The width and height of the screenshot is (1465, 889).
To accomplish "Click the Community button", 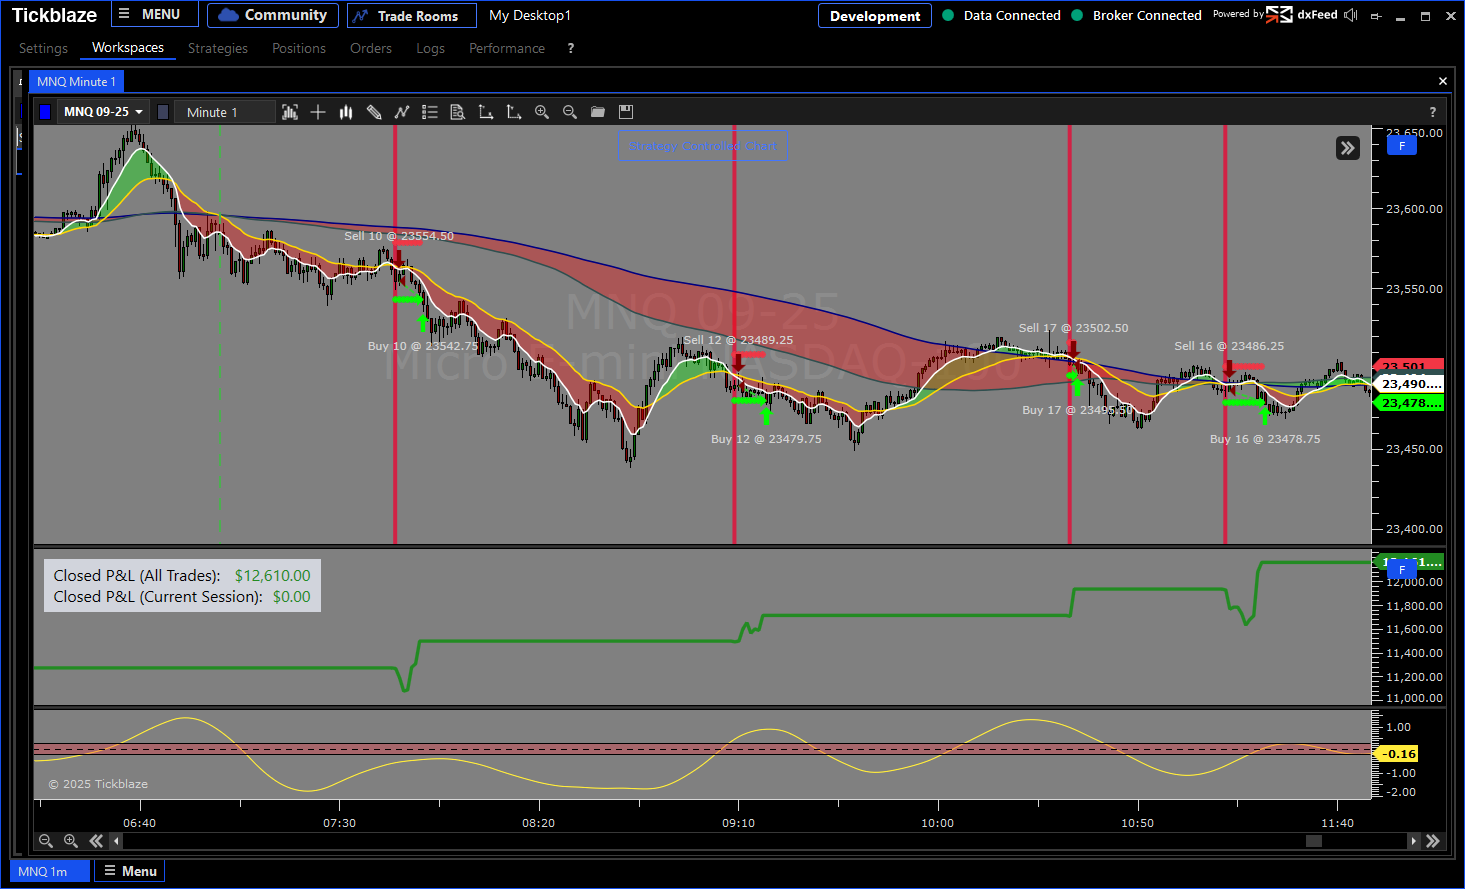I will point(273,15).
